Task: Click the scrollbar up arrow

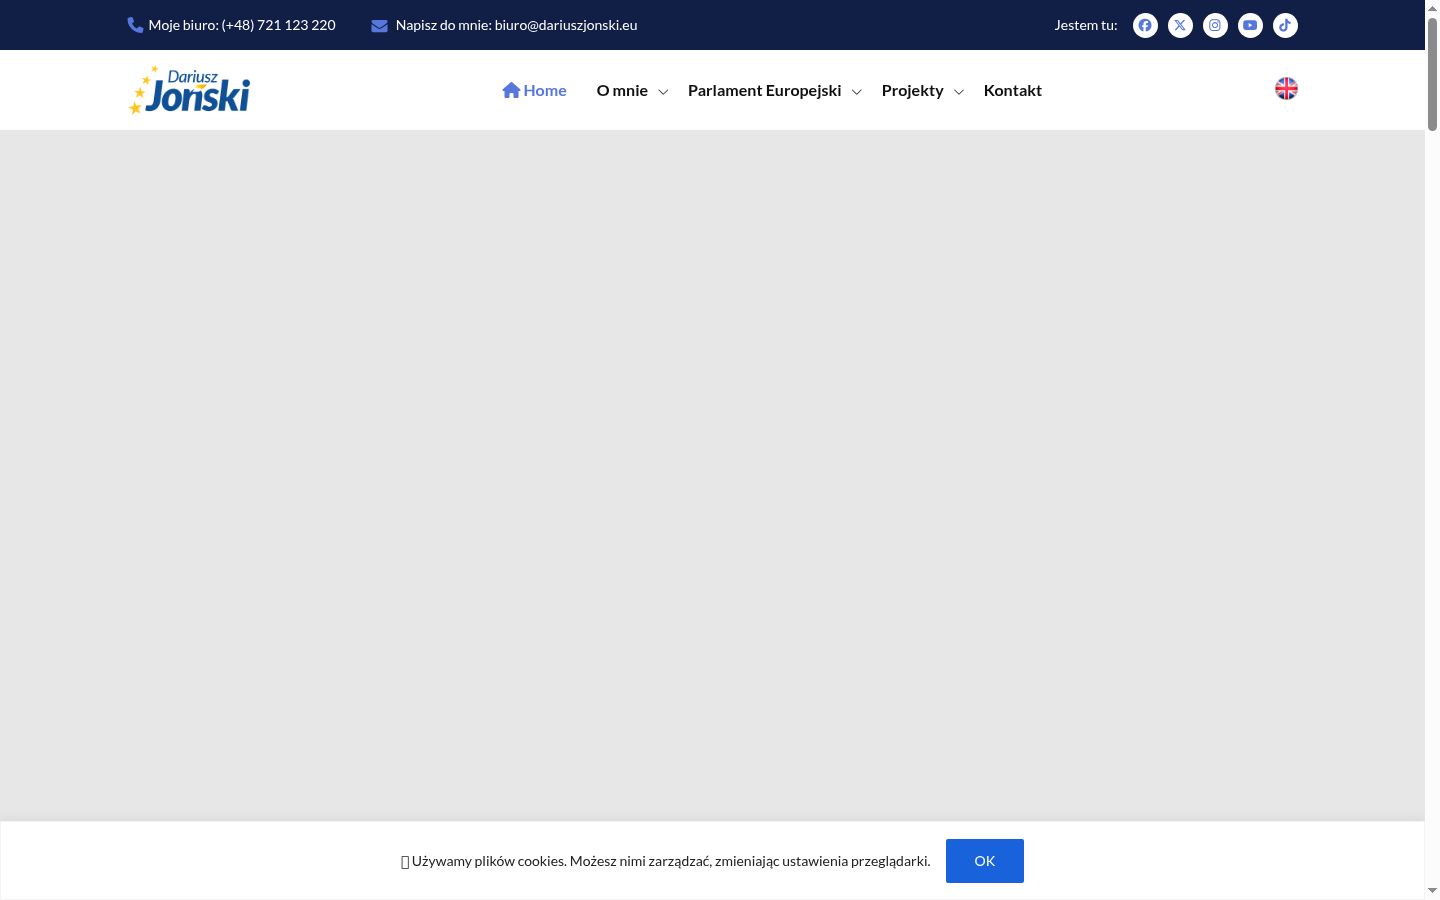Action: (1432, 7)
